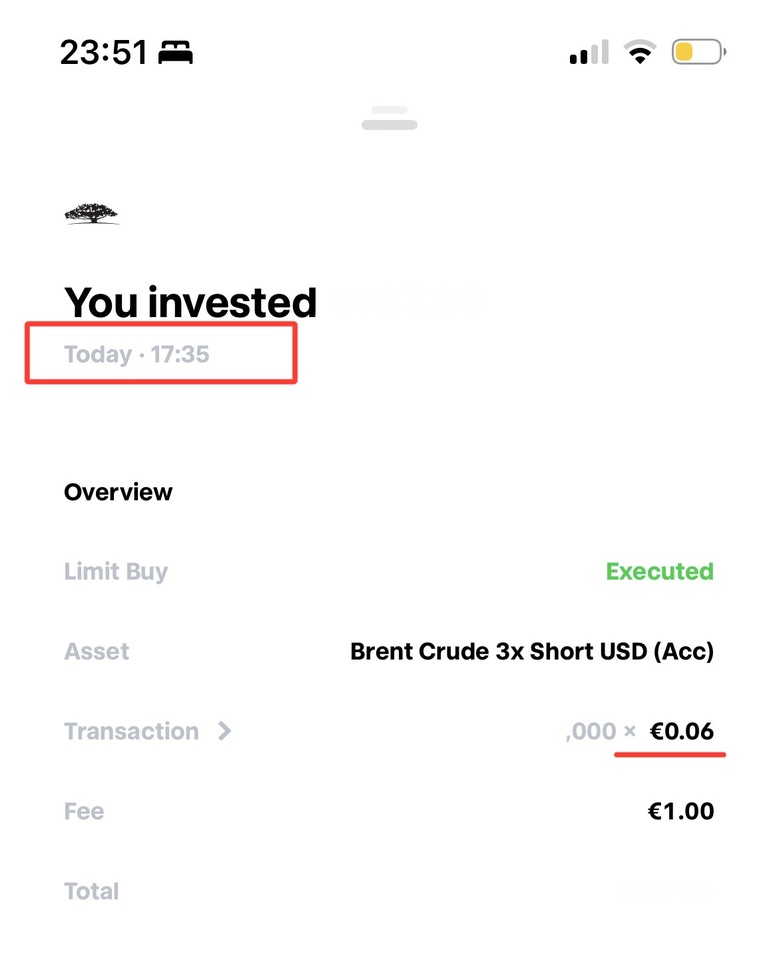
Task: Tap the cellular signal bars icon
Action: (588, 52)
